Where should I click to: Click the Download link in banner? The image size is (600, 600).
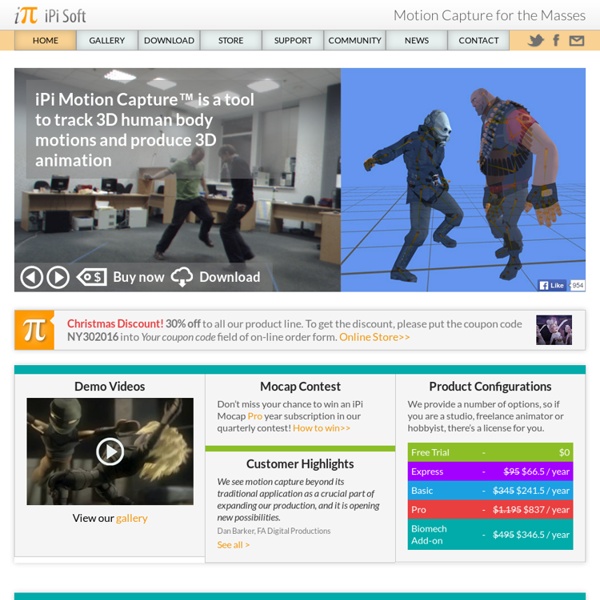point(230,277)
